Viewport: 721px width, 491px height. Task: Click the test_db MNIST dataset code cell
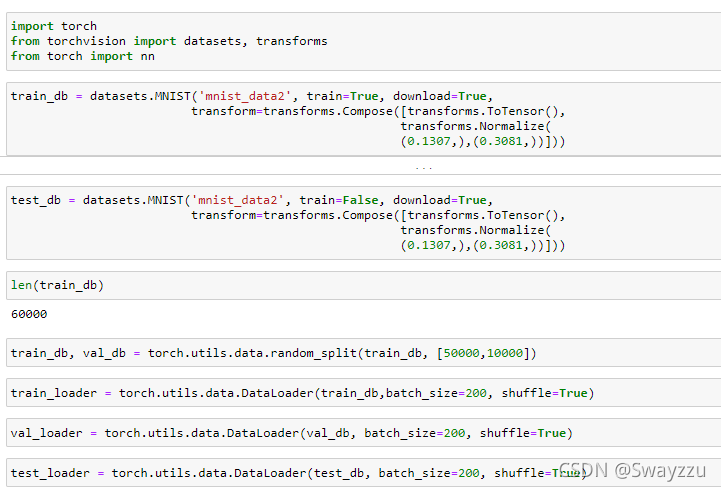click(x=364, y=223)
